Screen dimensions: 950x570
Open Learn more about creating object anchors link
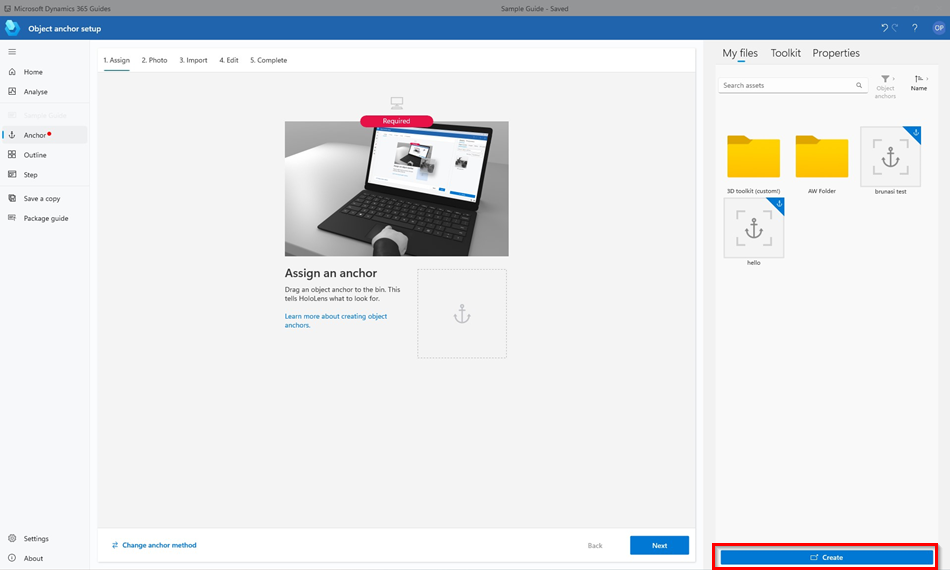pos(335,320)
